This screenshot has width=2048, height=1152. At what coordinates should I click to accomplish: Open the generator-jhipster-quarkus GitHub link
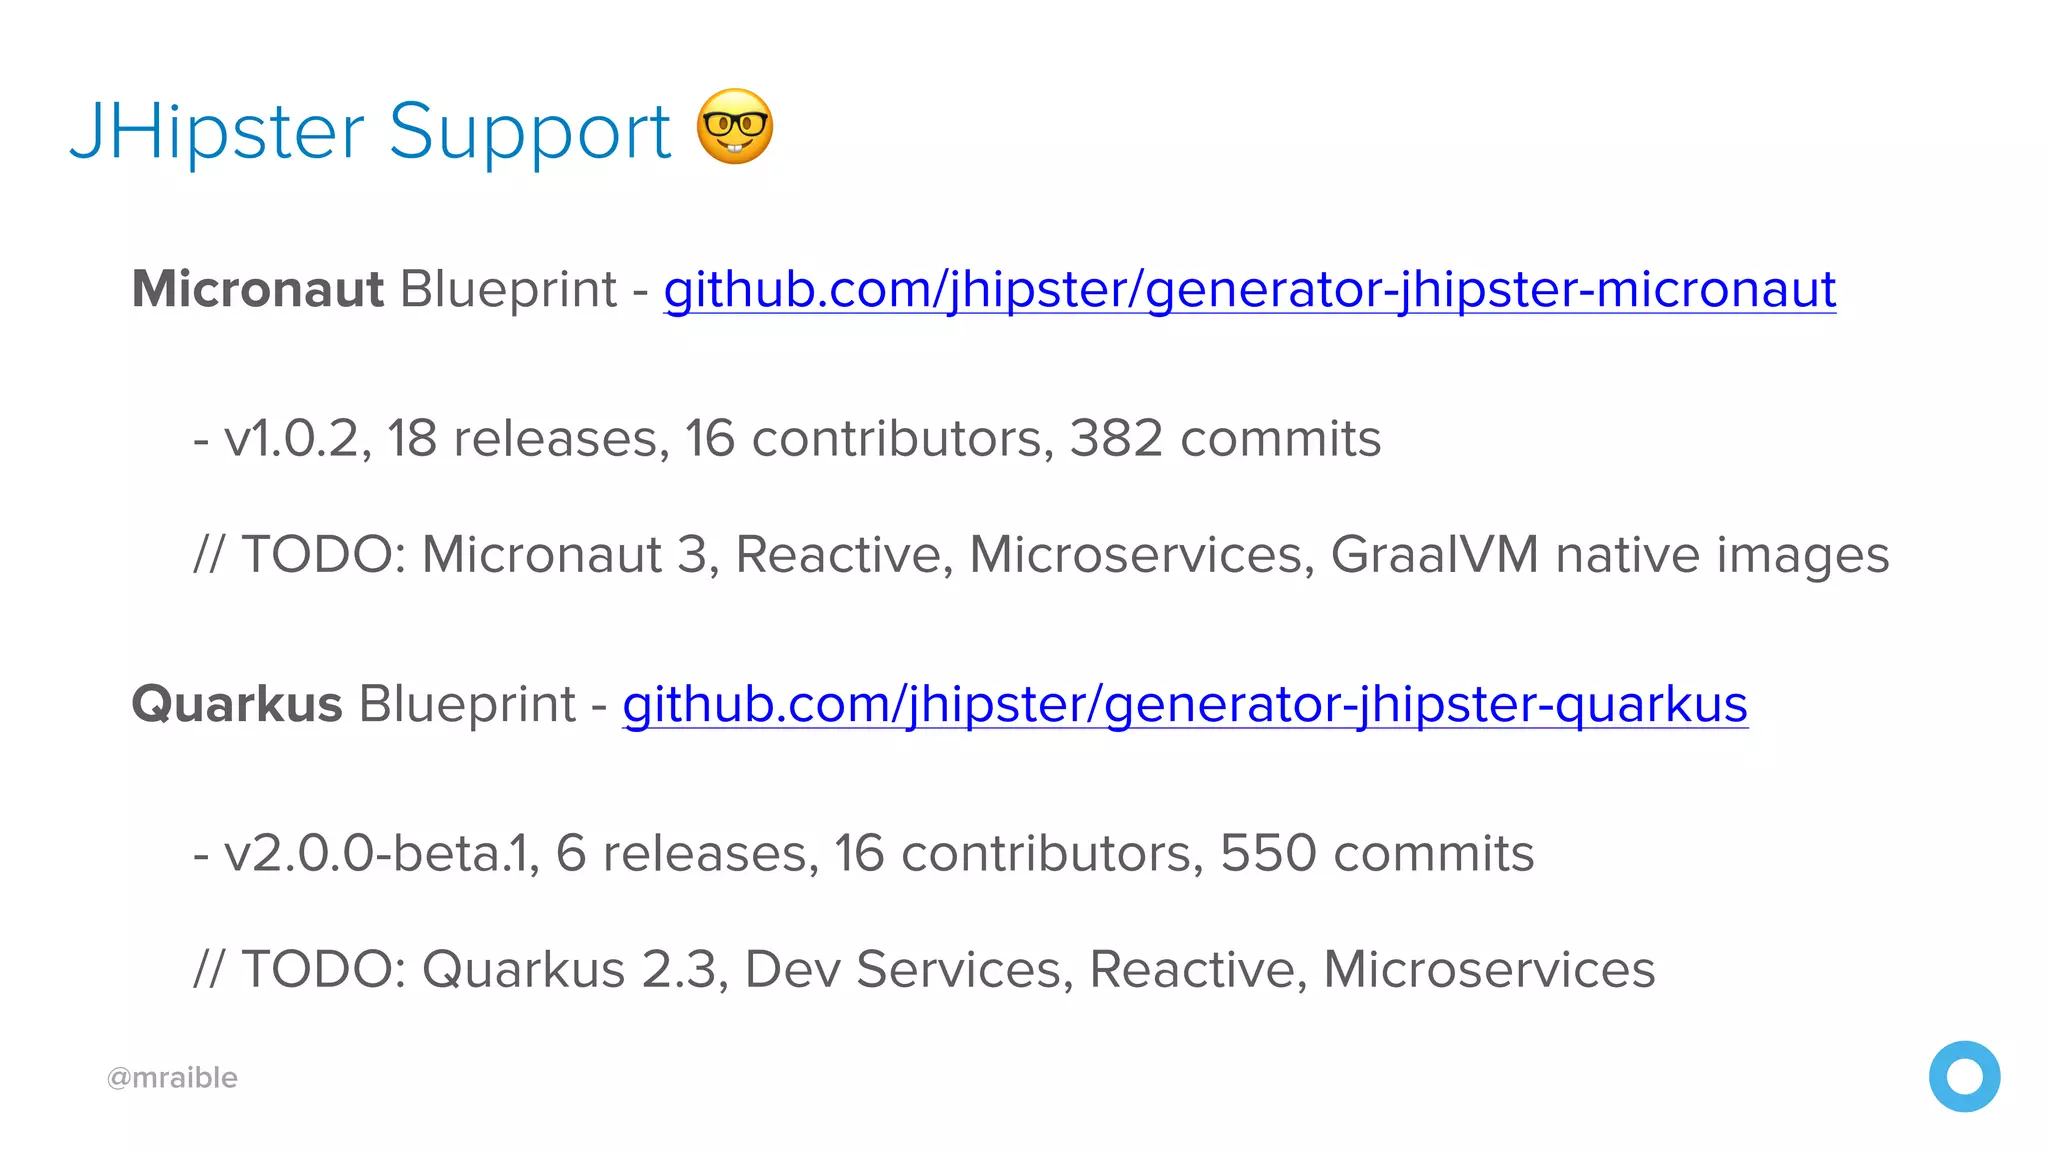coord(1185,704)
